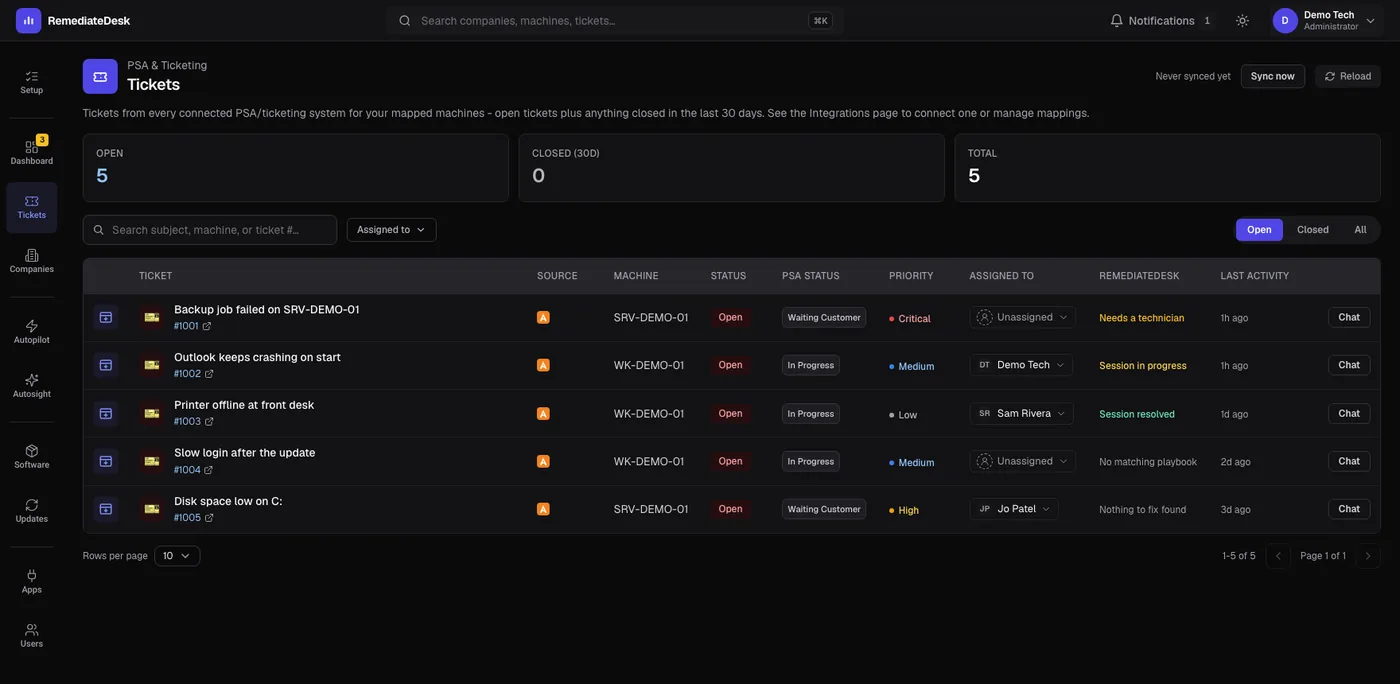This screenshot has height=684, width=1400.
Task: Open Chat for Printer offline ticket
Action: pyautogui.click(x=1349, y=413)
